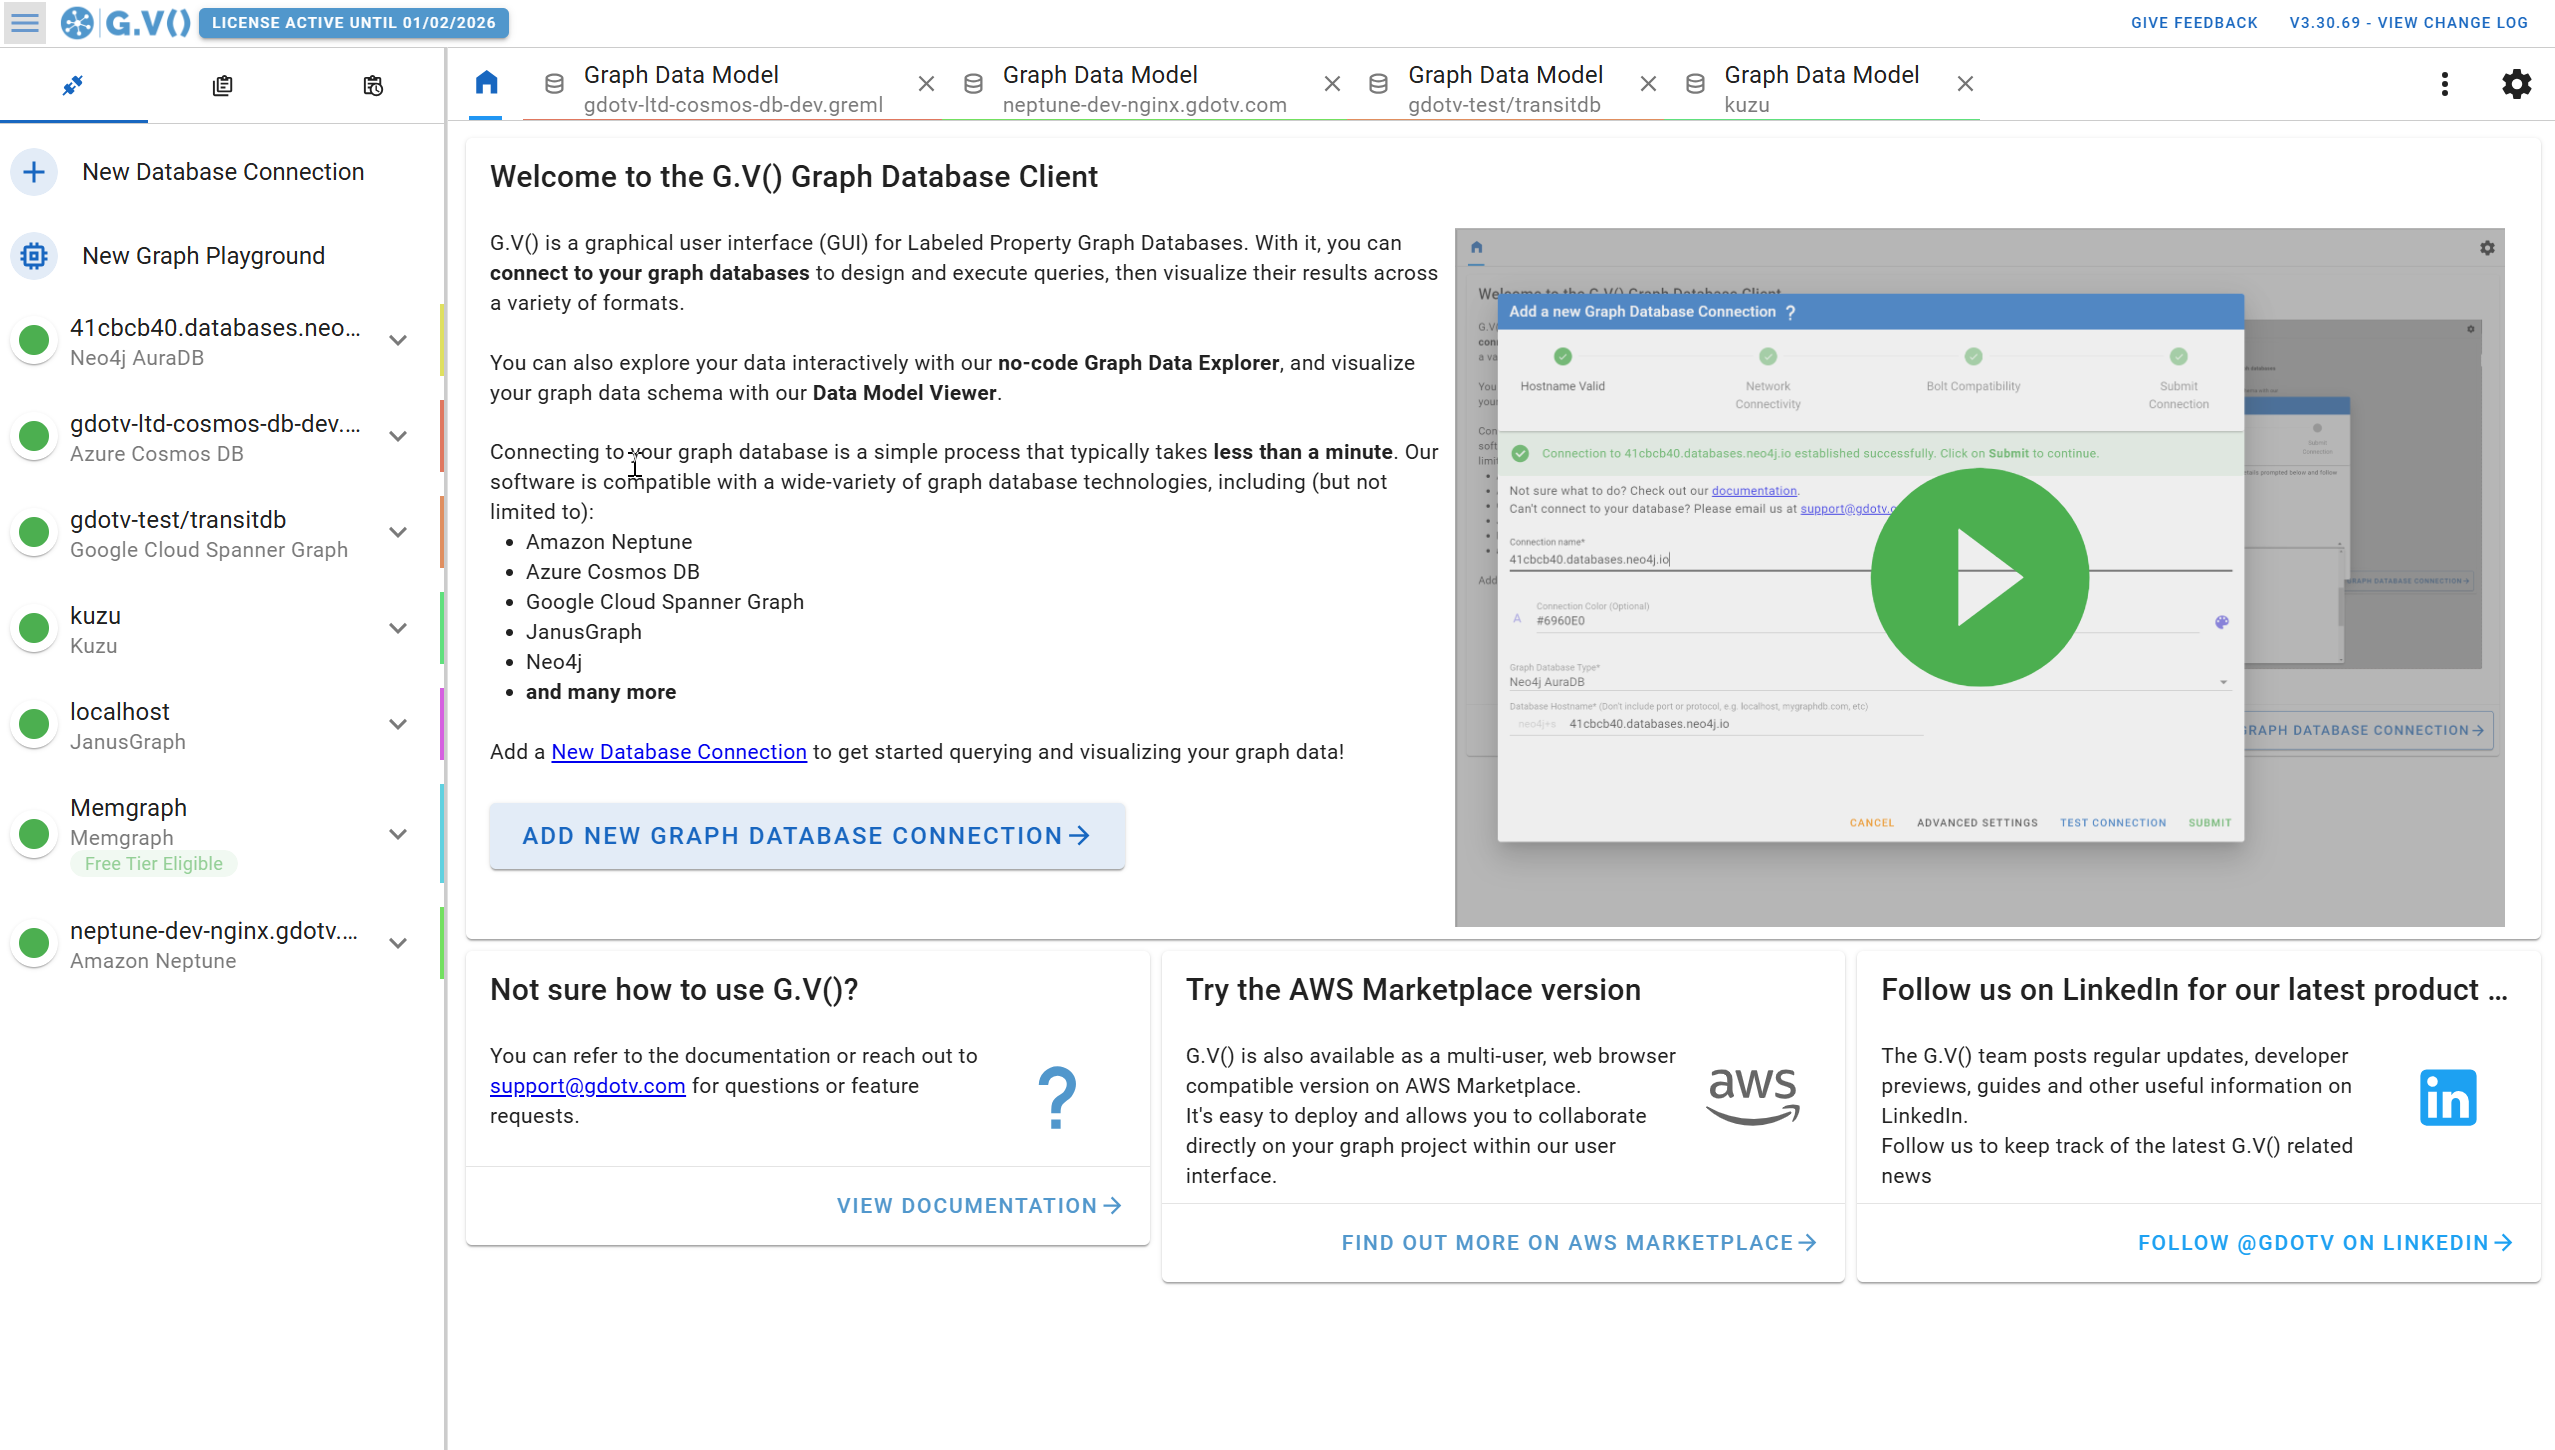The height and width of the screenshot is (1450, 2555).
Task: Click magenta color bar of localhost connection
Action: click(441, 725)
